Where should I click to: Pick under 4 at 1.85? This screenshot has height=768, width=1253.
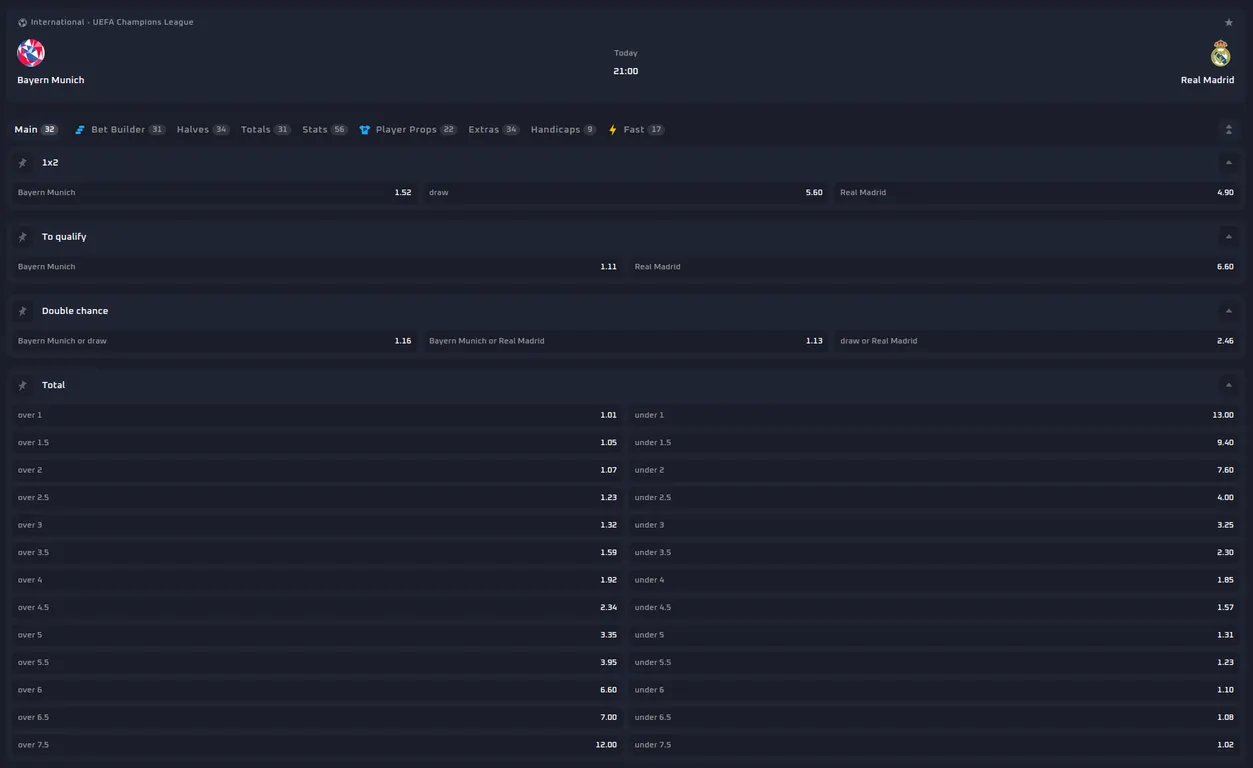934,580
